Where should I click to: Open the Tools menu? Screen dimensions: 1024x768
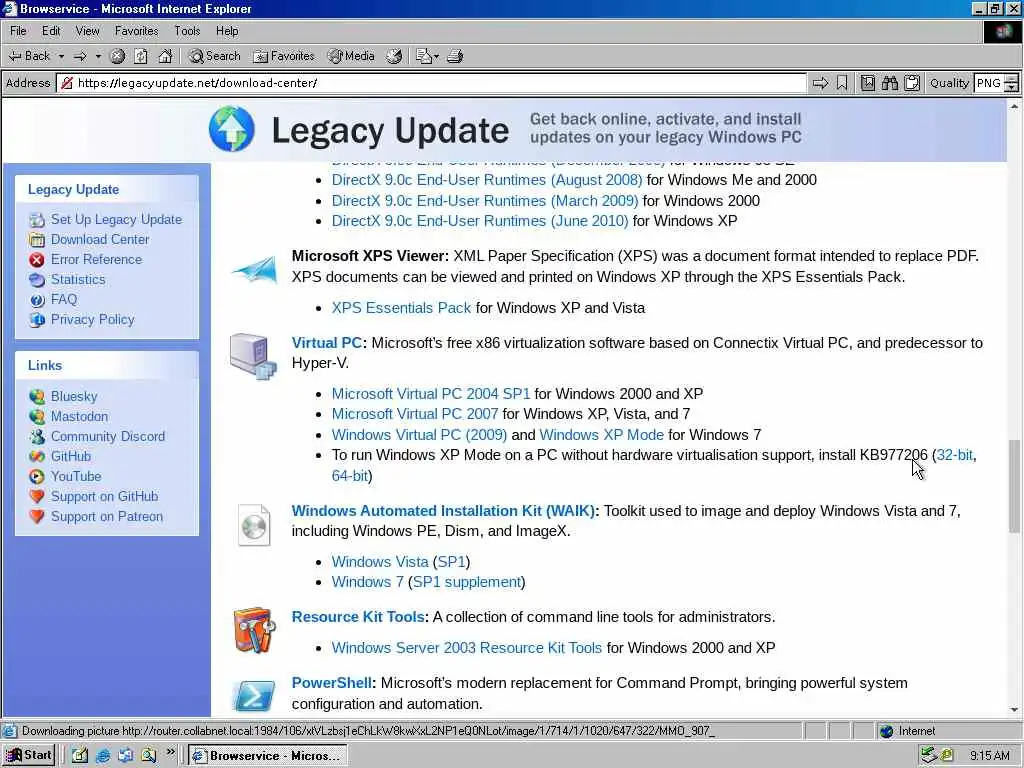(x=187, y=31)
